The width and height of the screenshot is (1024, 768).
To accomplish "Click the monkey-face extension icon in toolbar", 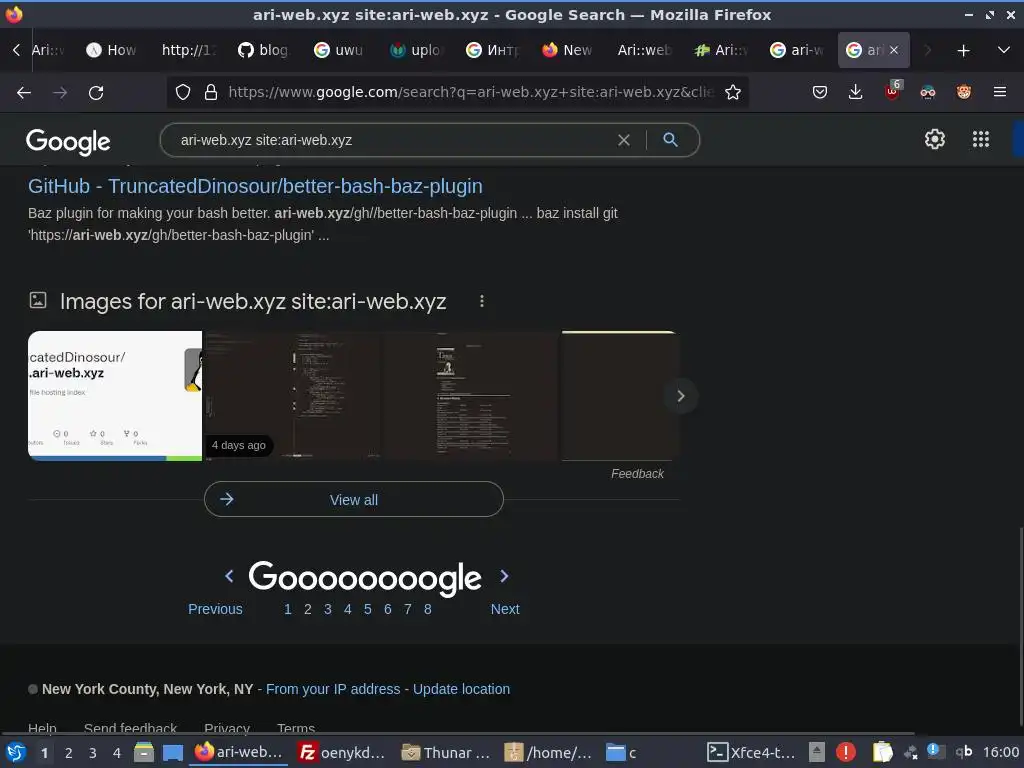I will coord(964,93).
